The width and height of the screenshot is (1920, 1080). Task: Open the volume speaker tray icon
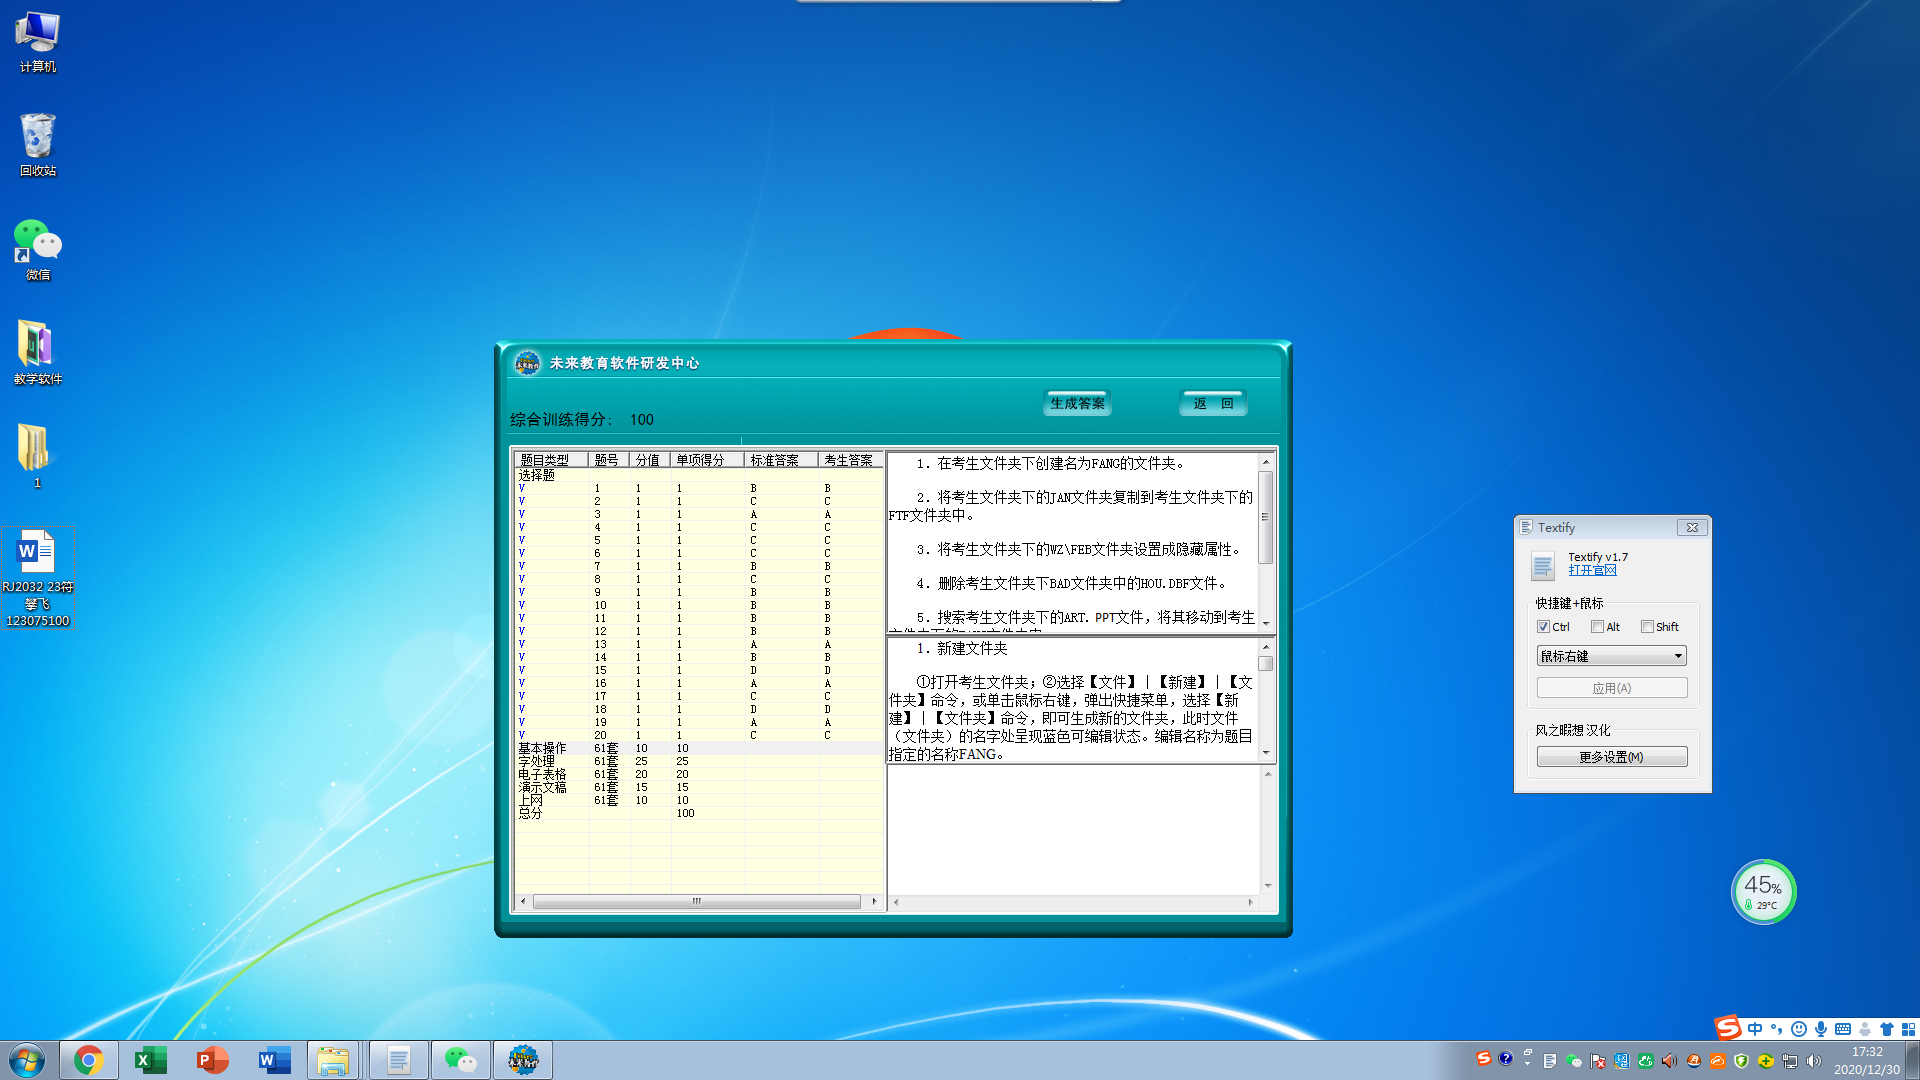point(1814,1061)
